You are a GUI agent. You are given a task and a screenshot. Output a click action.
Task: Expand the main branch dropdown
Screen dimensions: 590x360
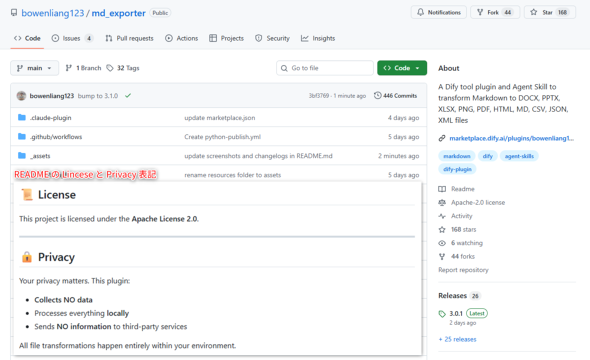pos(34,68)
